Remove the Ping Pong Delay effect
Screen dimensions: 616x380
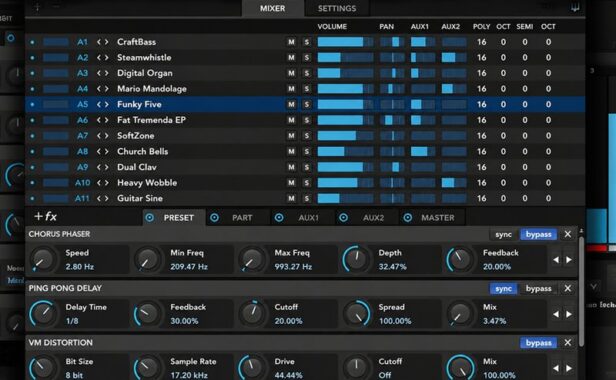(568, 288)
